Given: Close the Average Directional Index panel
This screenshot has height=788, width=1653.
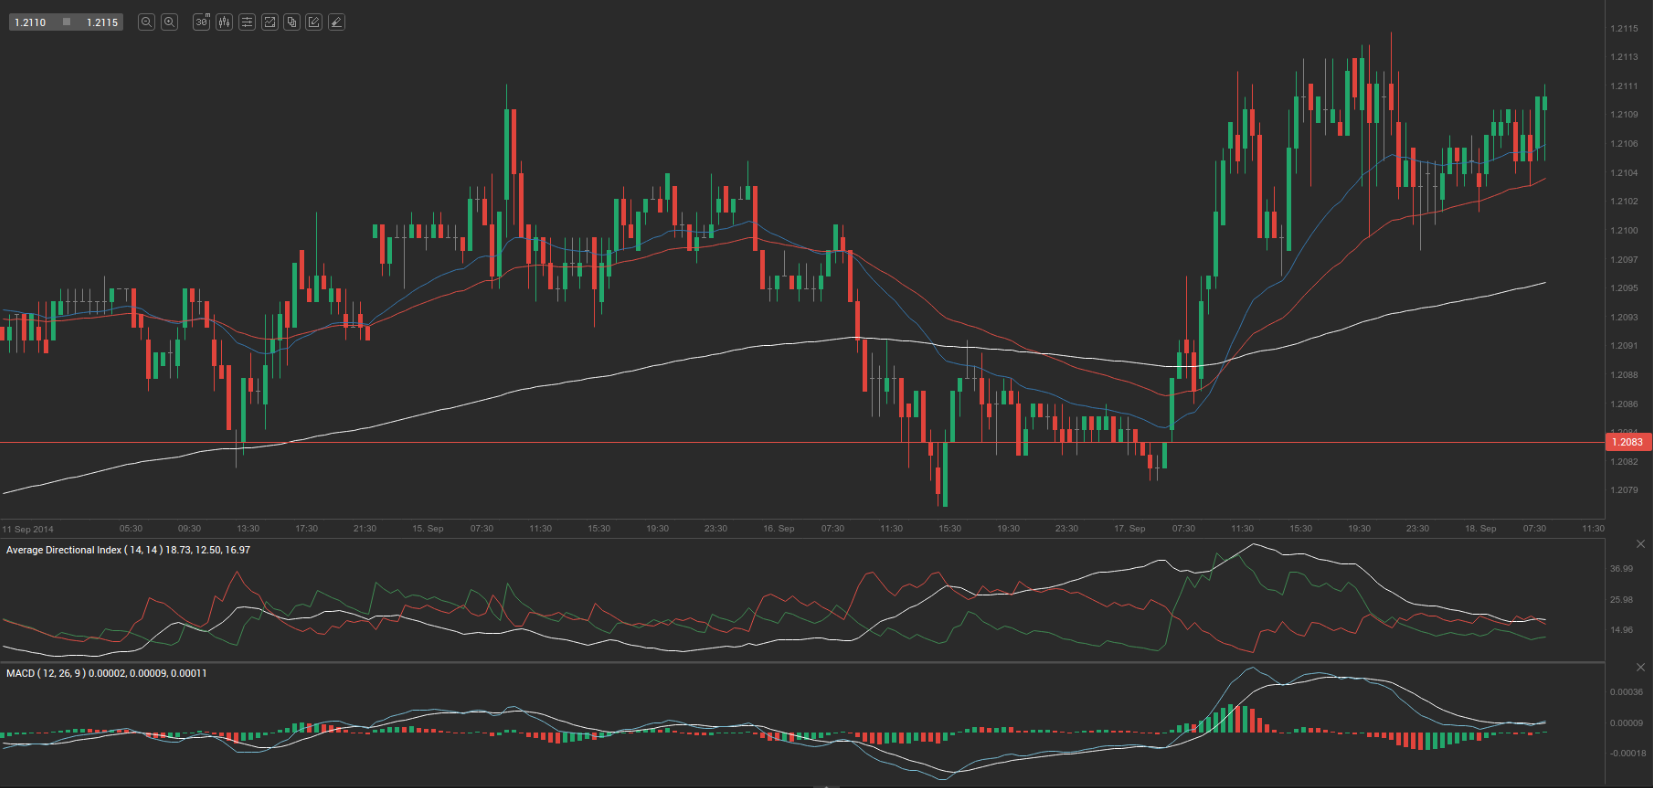Looking at the screenshot, I should 1640,544.
